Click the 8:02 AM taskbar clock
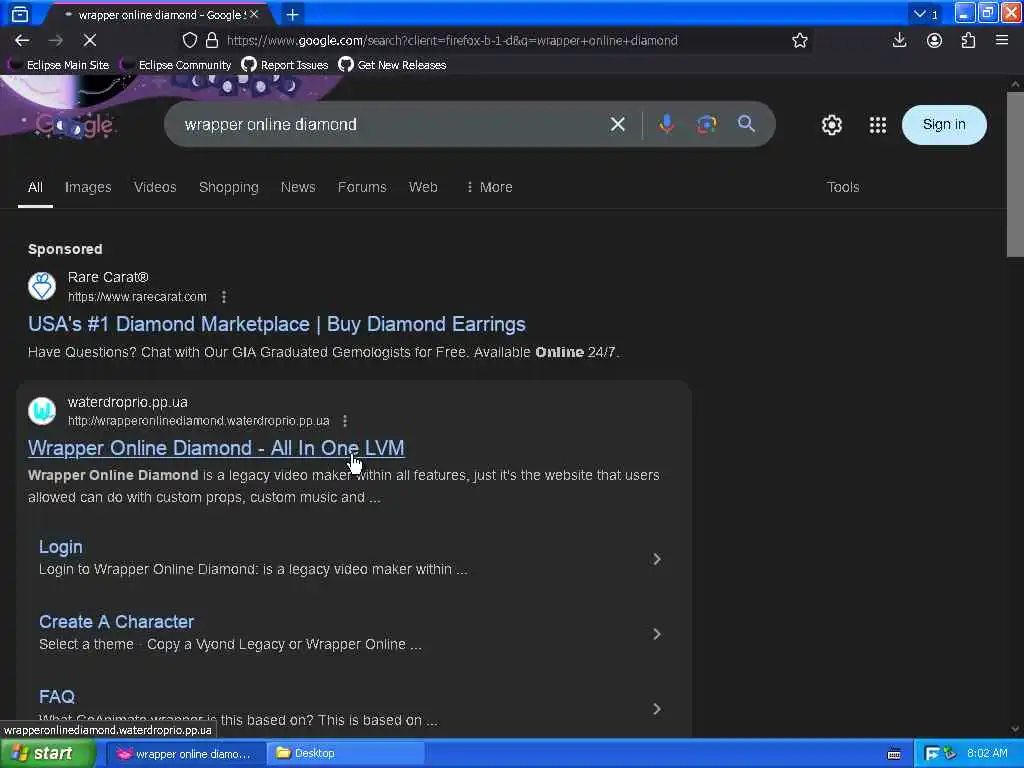The width and height of the screenshot is (1024, 768). (x=987, y=754)
